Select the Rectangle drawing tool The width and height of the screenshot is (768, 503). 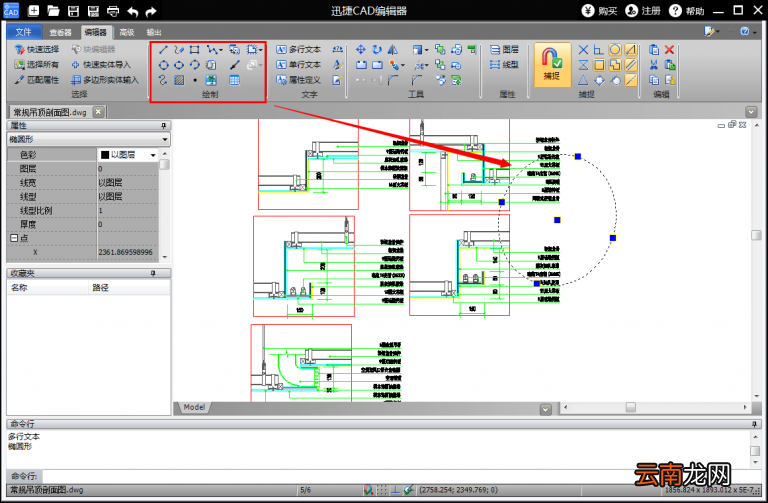[194, 49]
